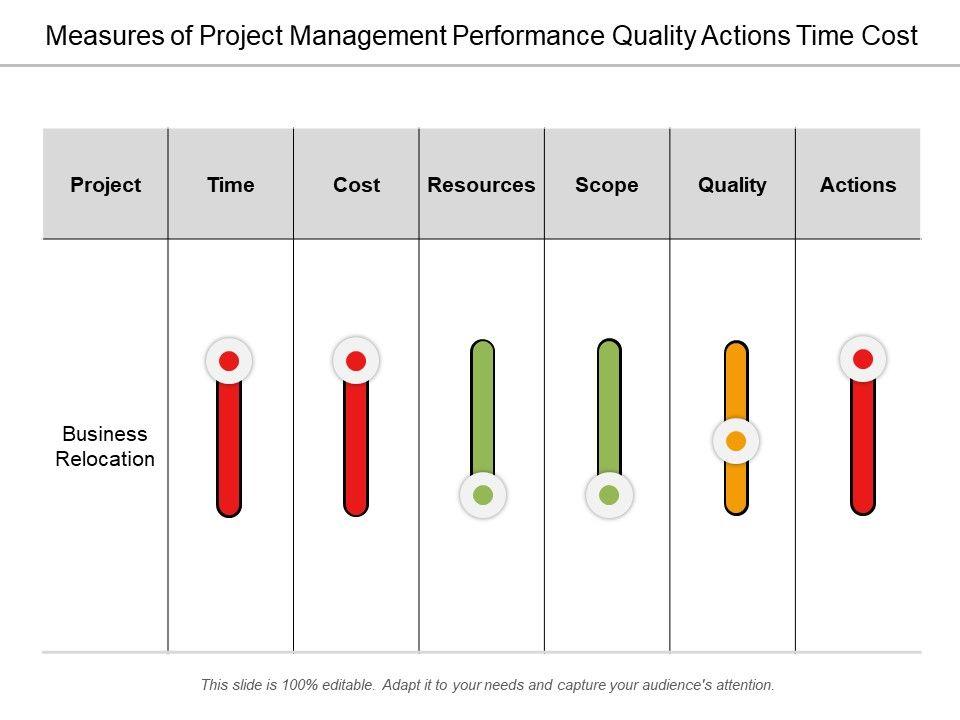The width and height of the screenshot is (960, 720).
Task: Select the Cost column header
Action: pos(357,185)
